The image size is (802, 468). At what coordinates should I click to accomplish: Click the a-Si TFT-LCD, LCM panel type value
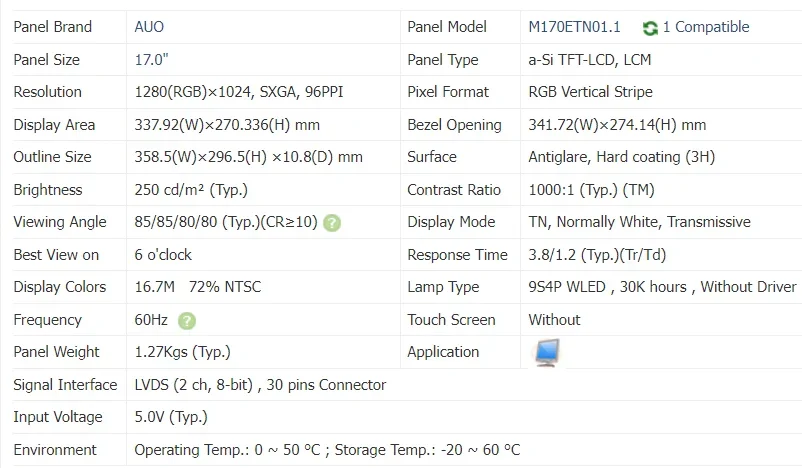tap(590, 59)
